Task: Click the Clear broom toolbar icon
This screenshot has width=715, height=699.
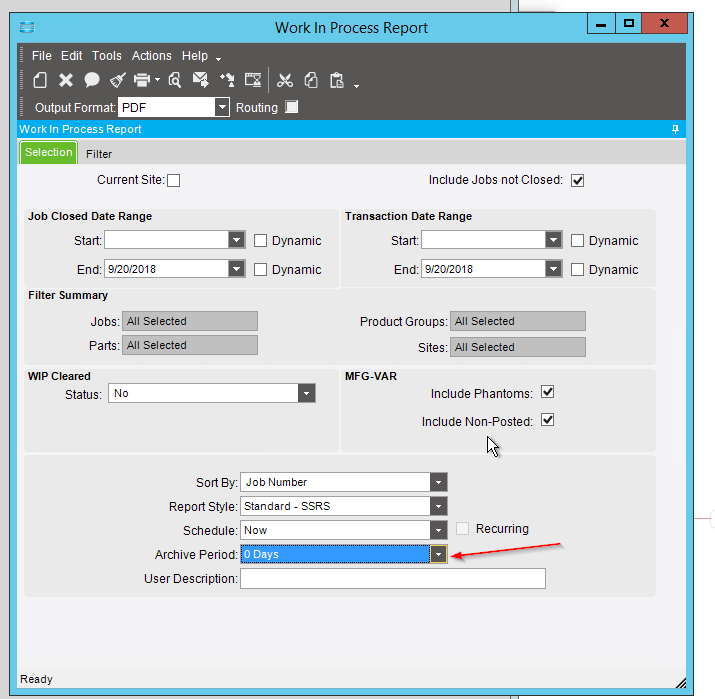Action: point(117,80)
